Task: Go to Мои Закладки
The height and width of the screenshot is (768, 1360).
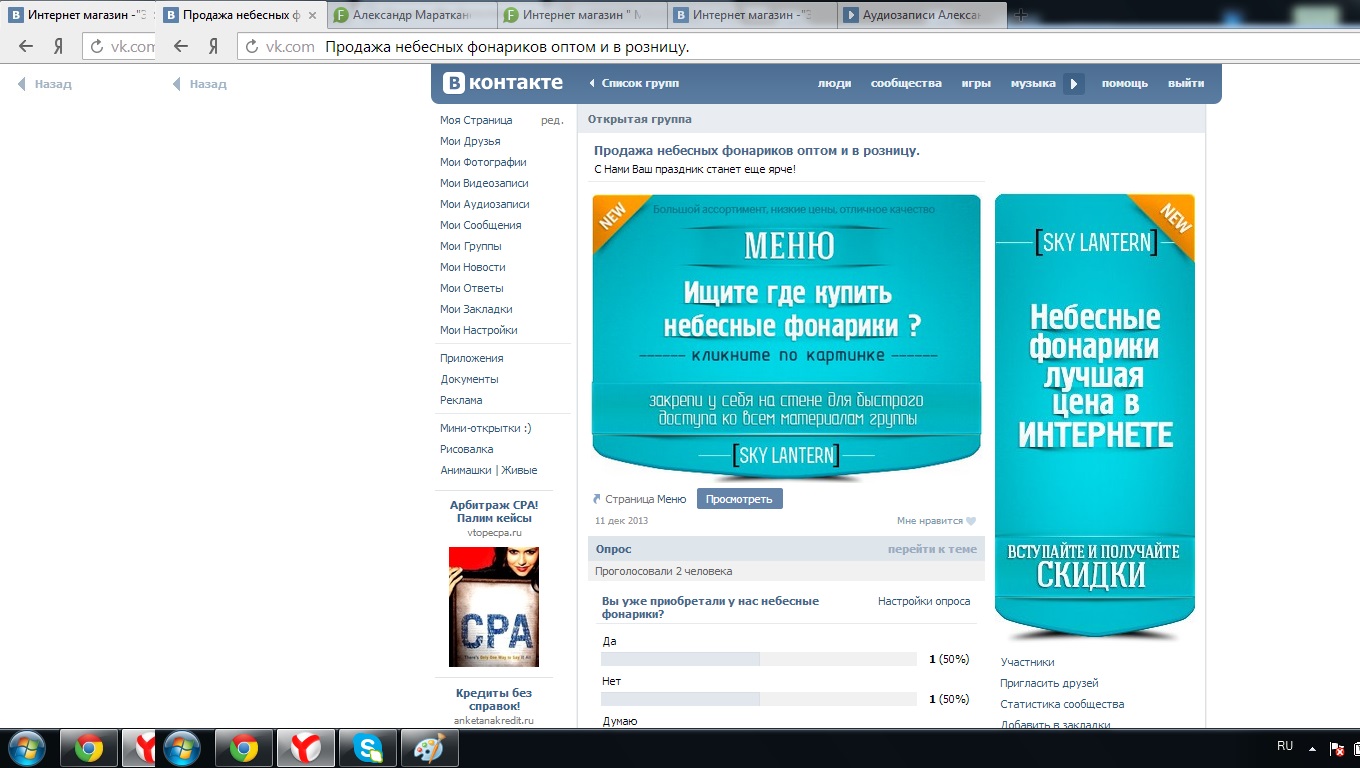Action: pos(476,309)
